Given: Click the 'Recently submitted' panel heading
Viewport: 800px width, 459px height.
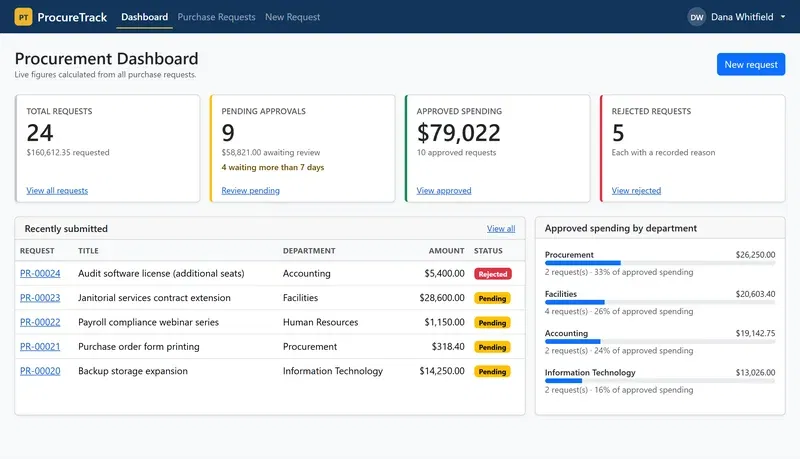Looking at the screenshot, I should [66, 228].
